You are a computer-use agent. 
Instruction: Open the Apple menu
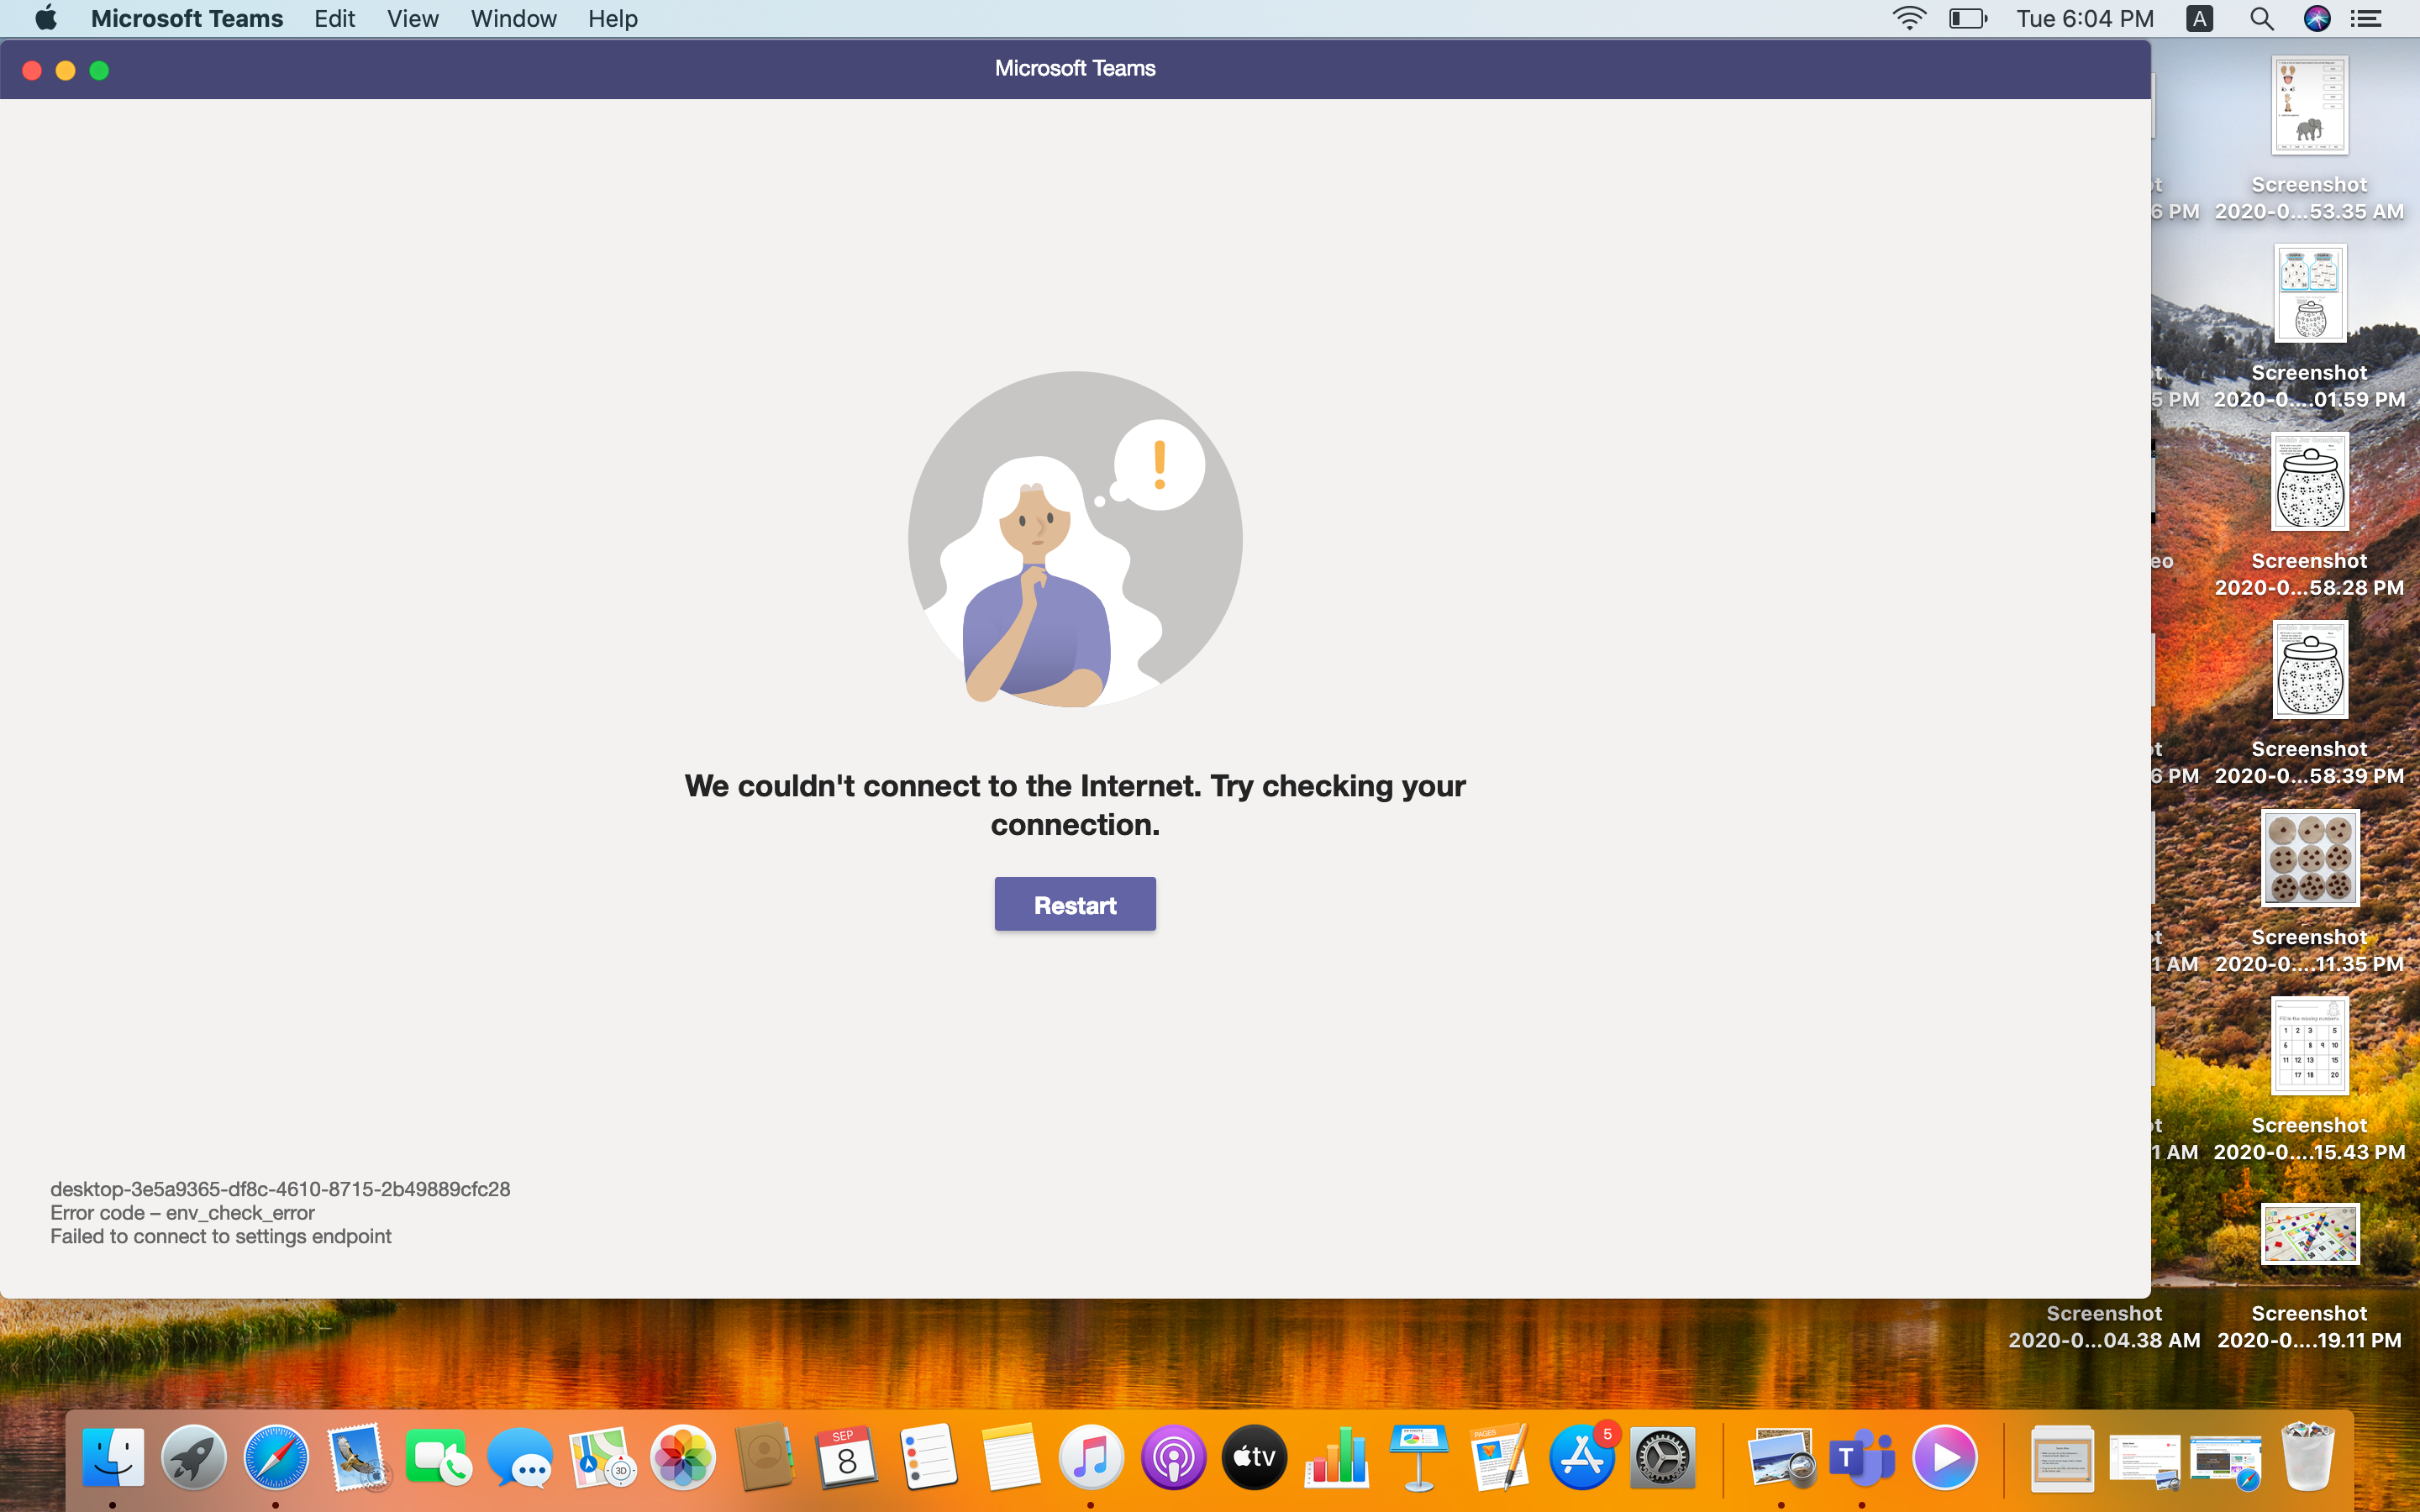46,19
